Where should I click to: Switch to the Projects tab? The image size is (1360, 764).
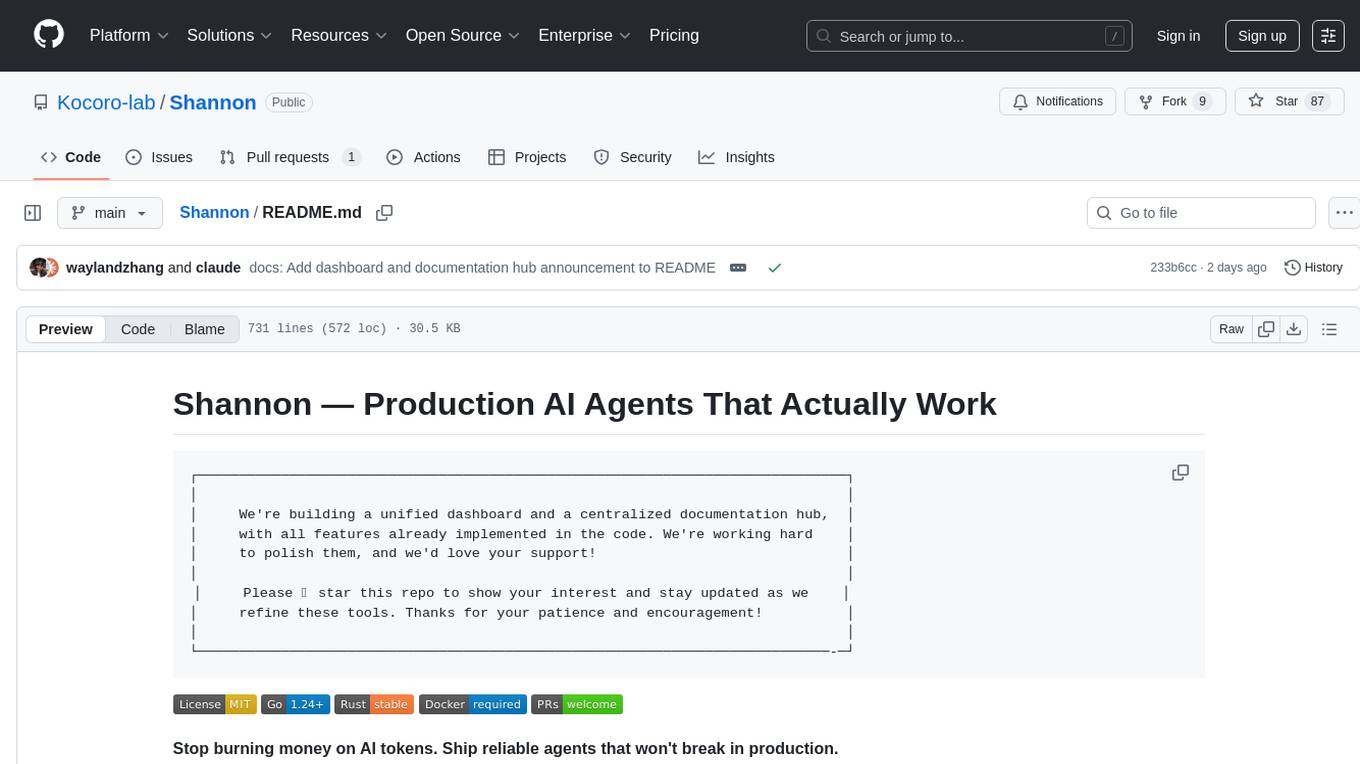(x=527, y=157)
